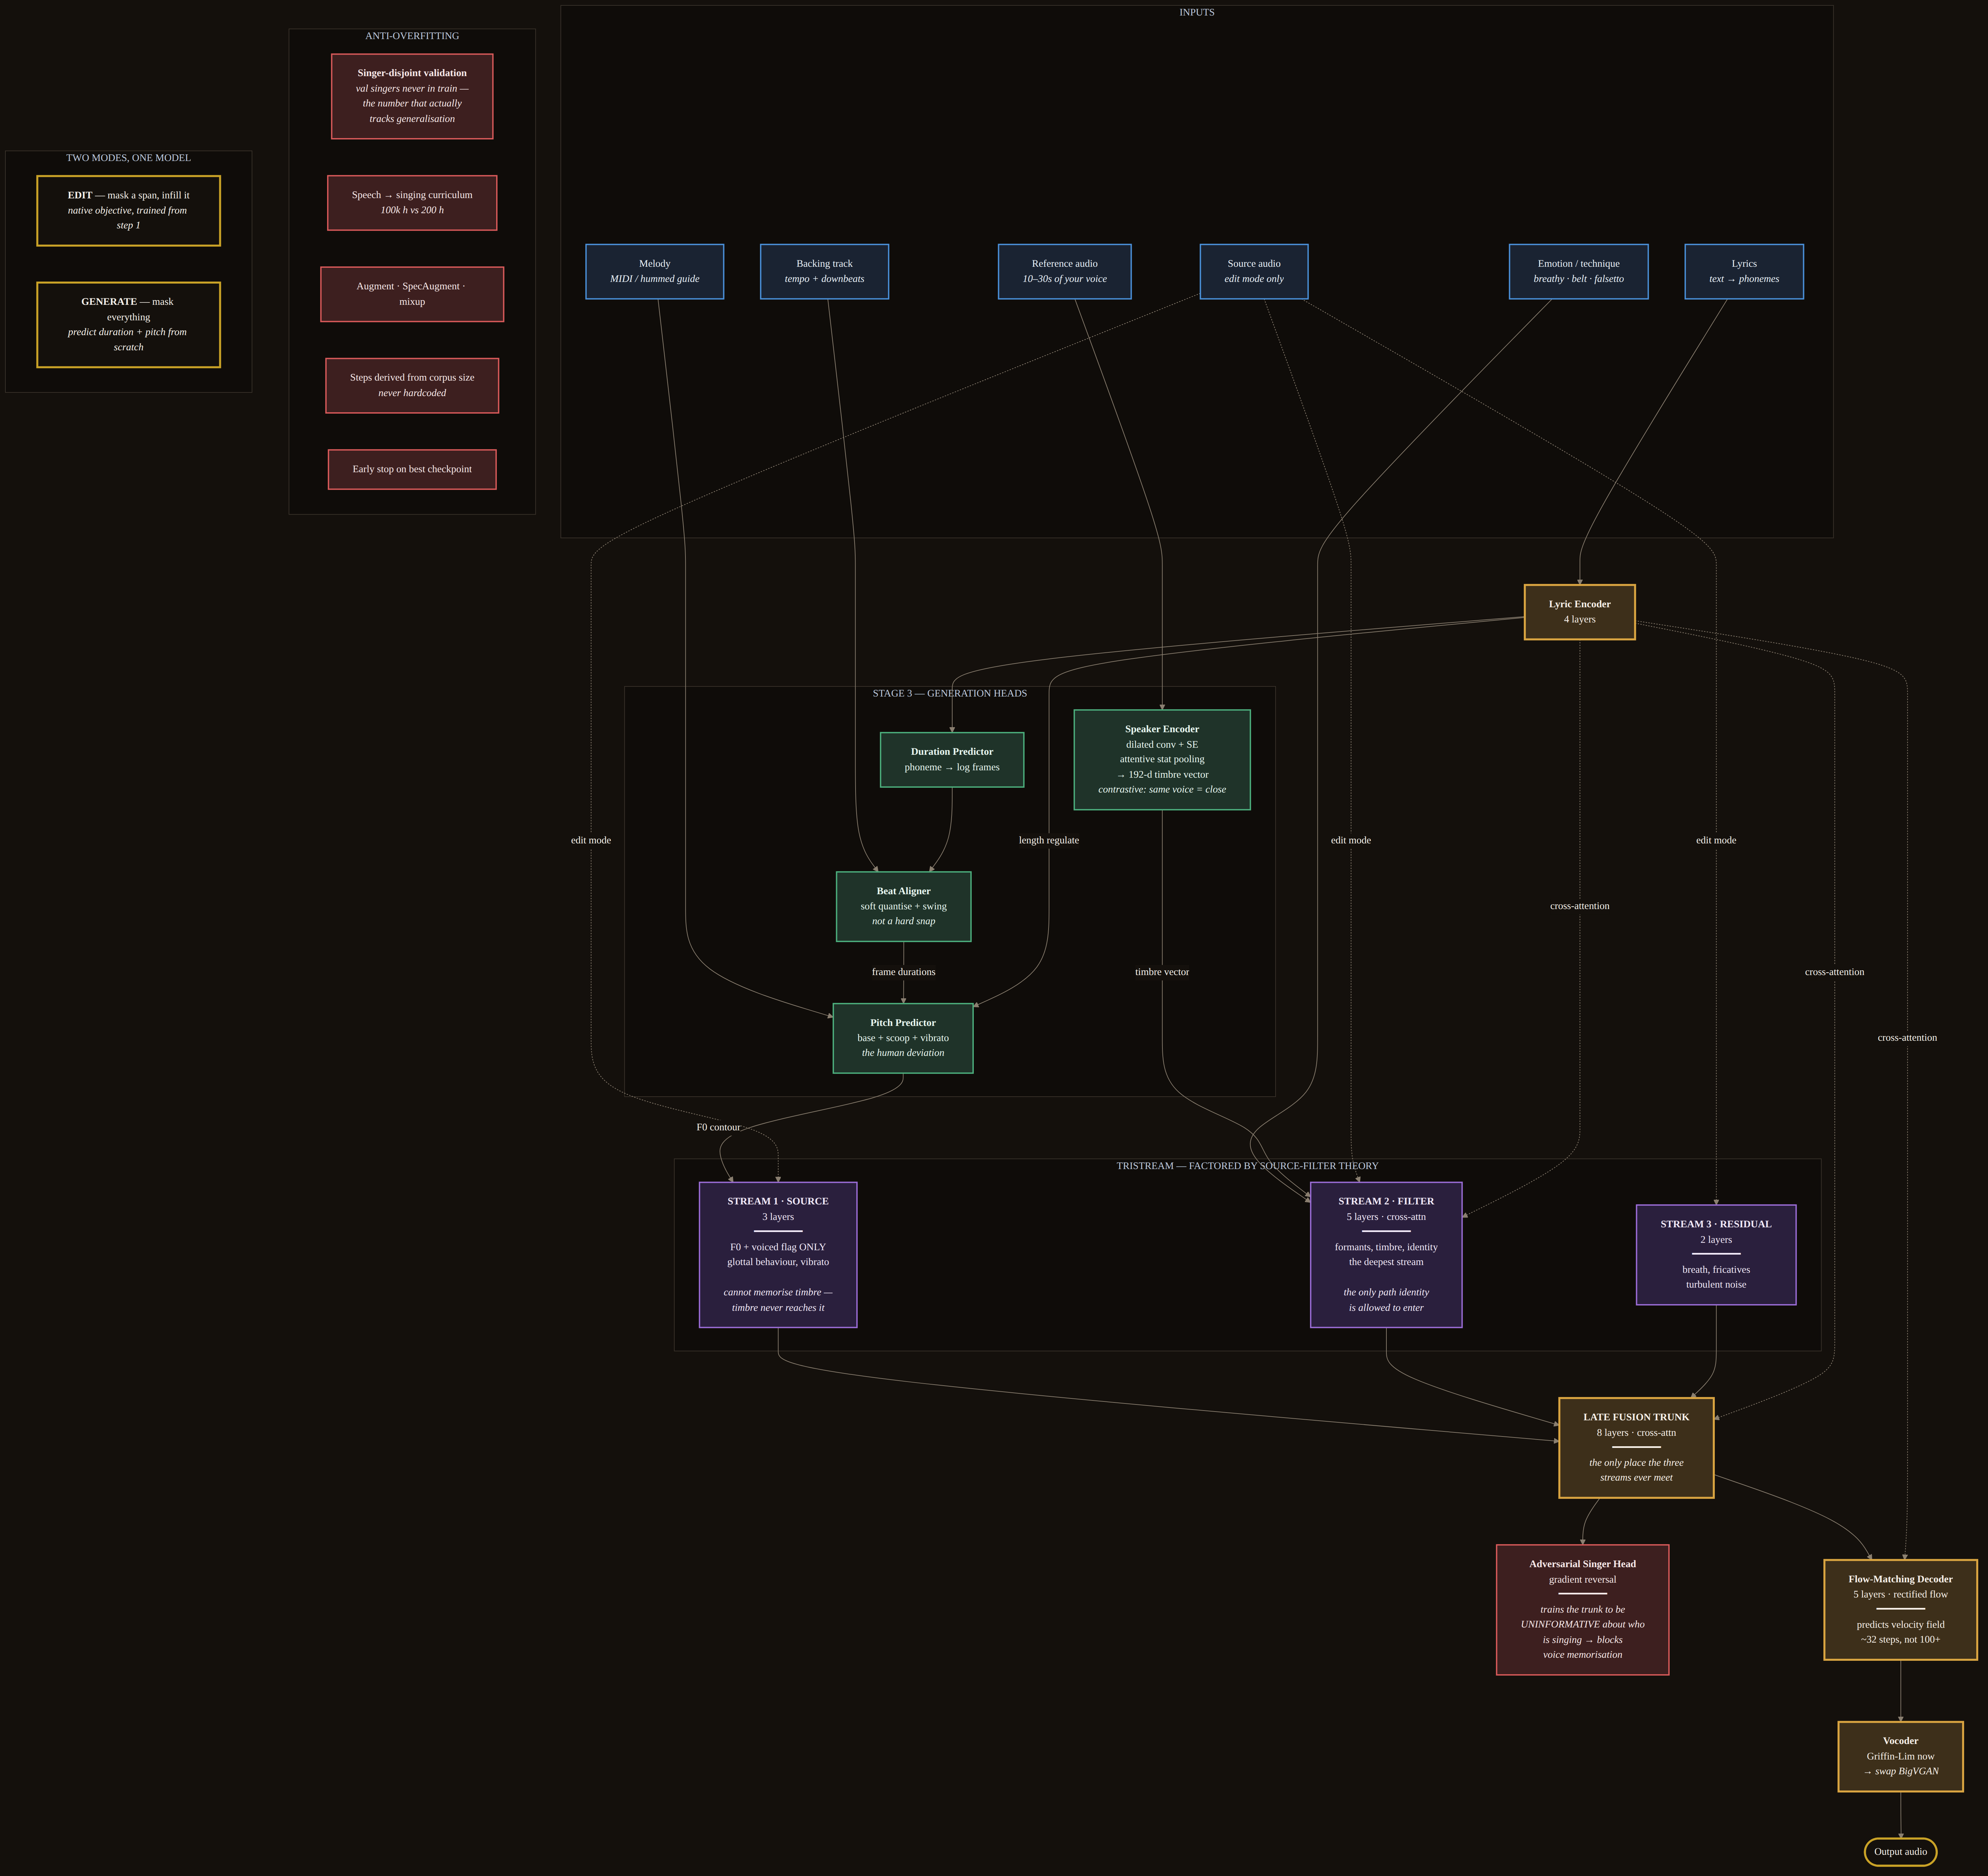The height and width of the screenshot is (1876, 1988).
Task: Click the 'timbre vector' edge label
Action: (x=1162, y=972)
